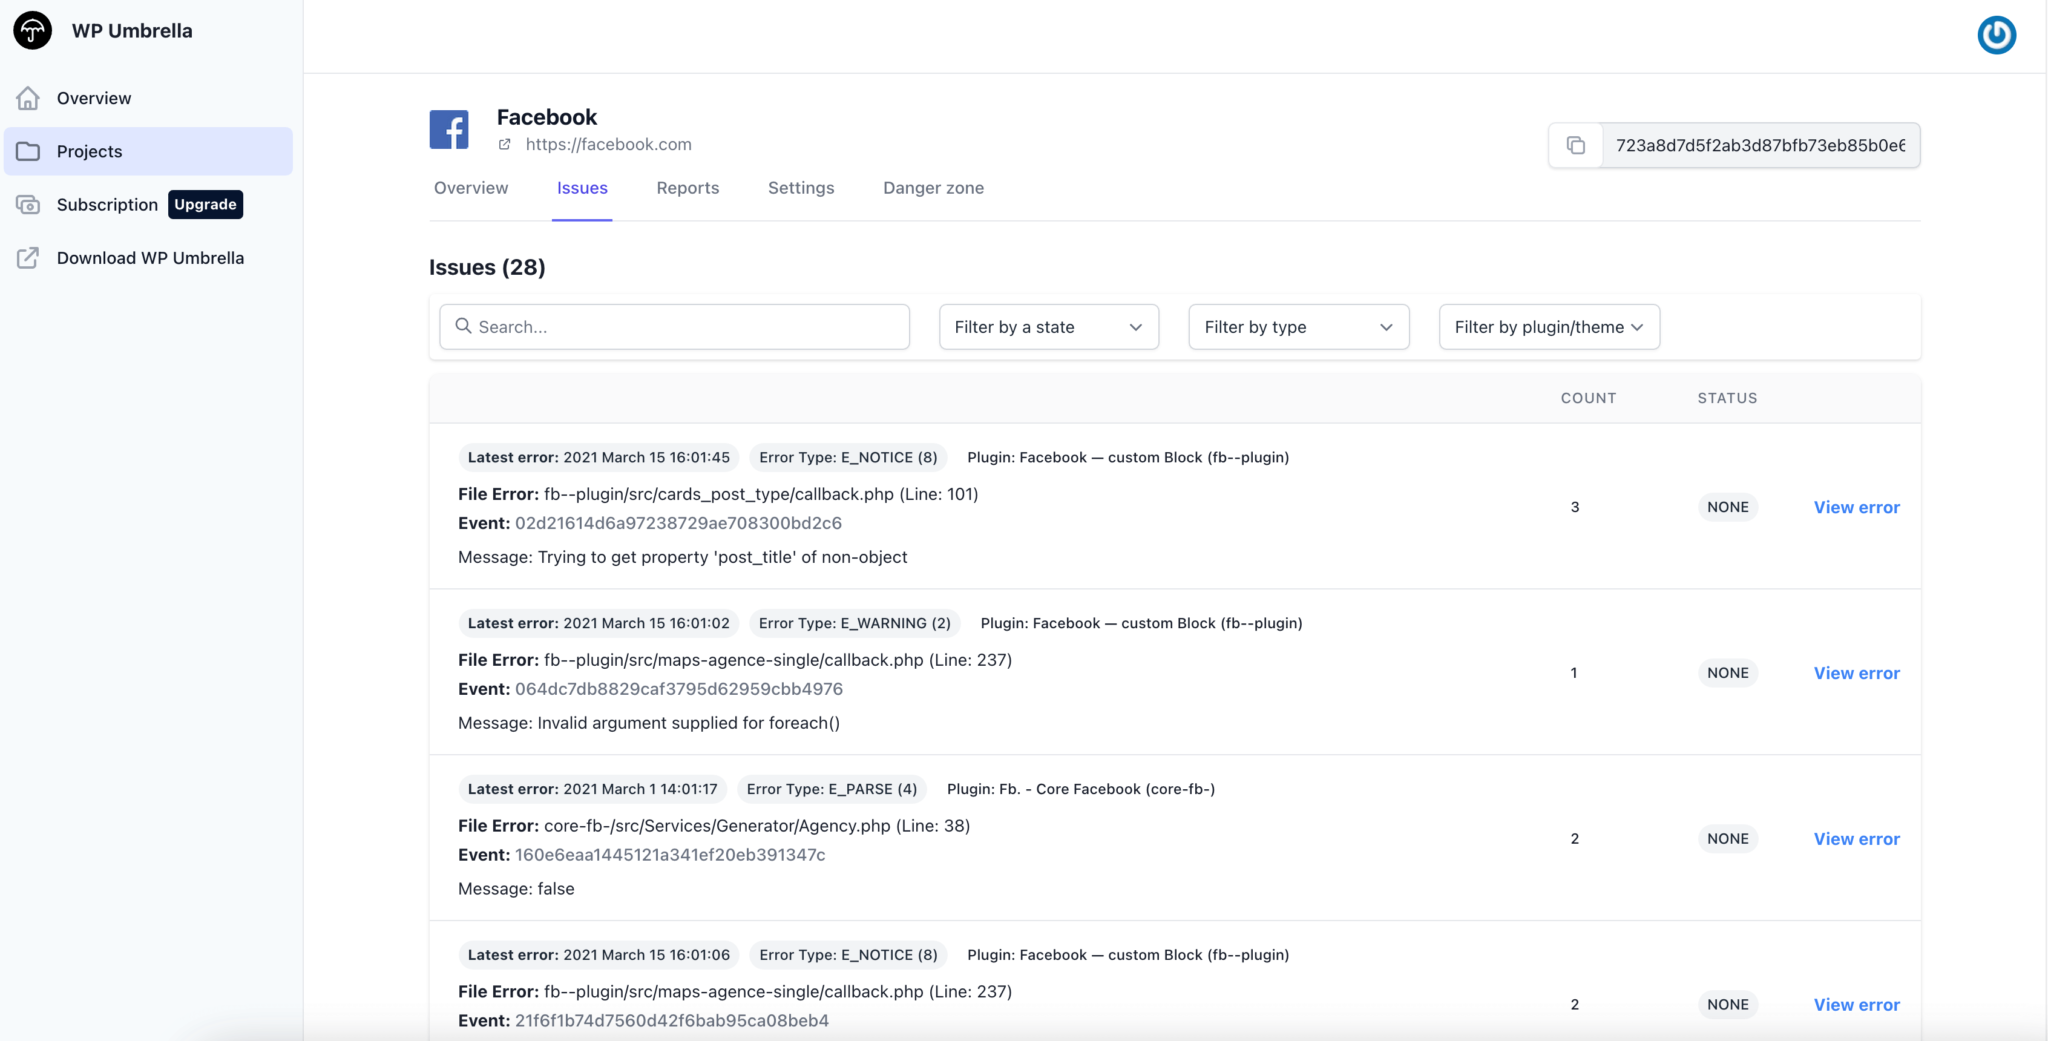Open the Danger zone tab

[932, 188]
